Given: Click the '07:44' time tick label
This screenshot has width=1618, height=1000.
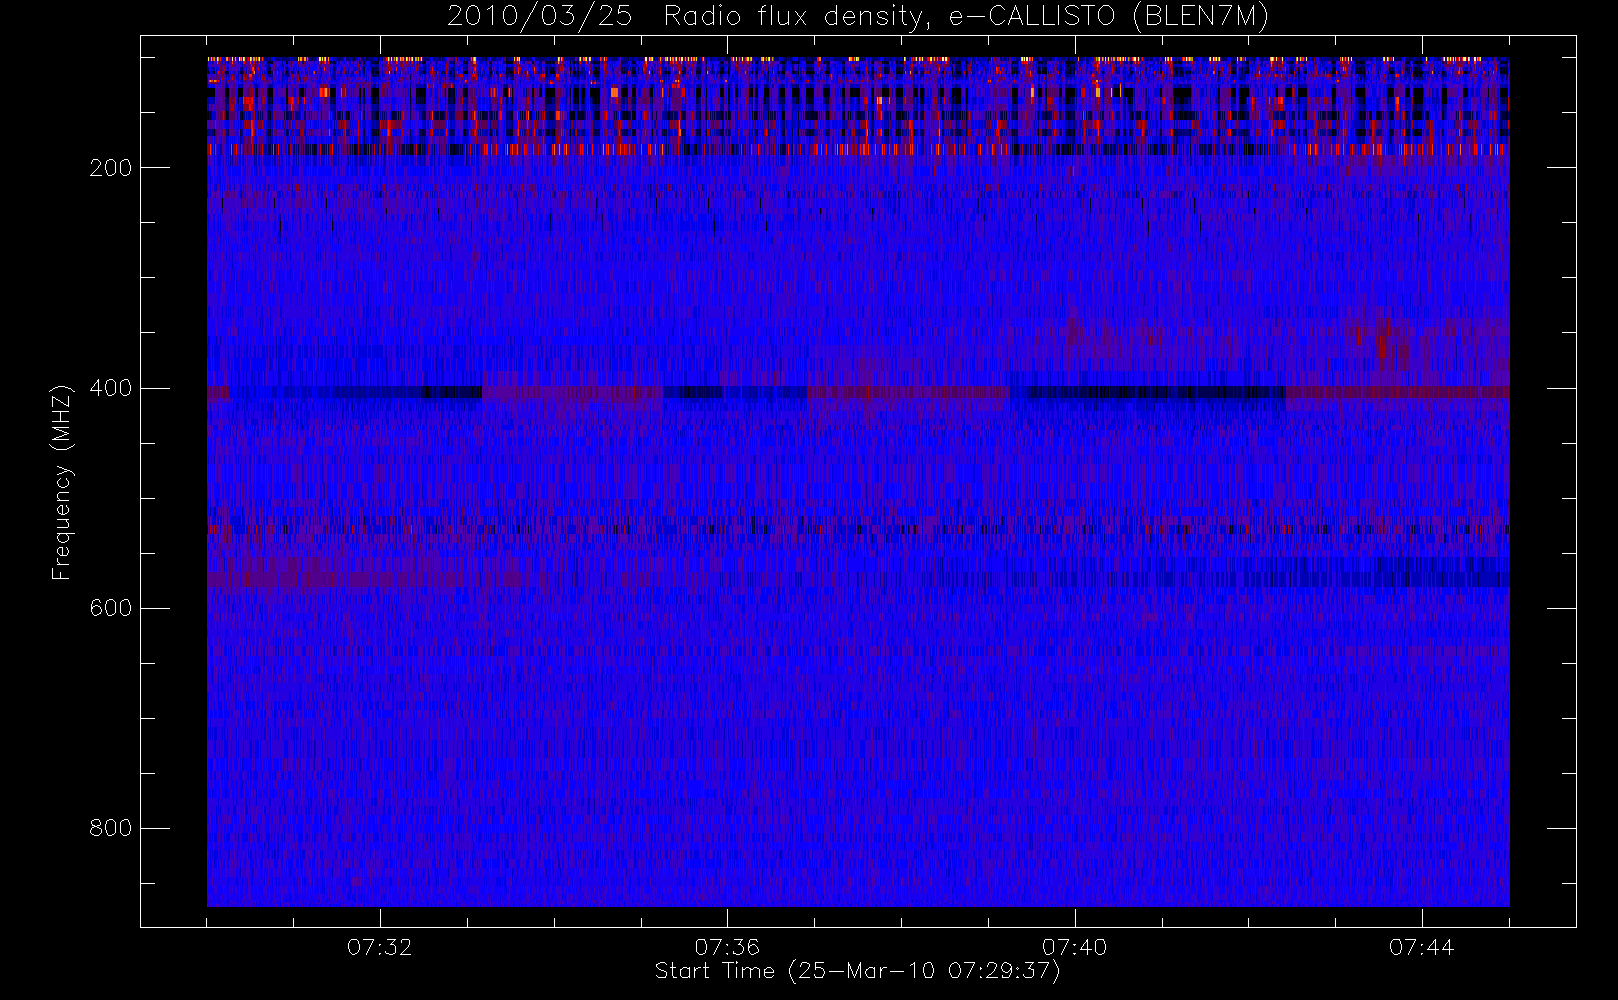Looking at the screenshot, I should (x=1421, y=947).
